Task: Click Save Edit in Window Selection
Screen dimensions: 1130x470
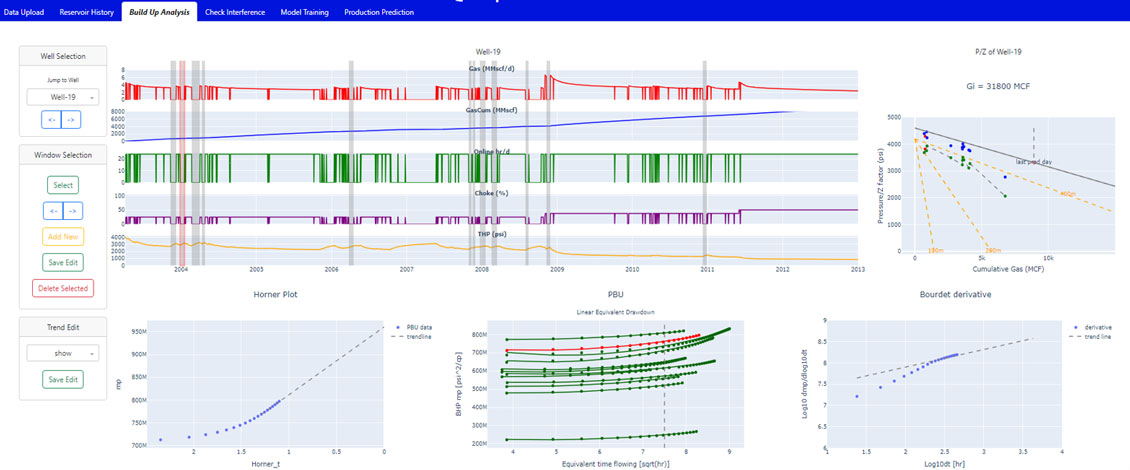Action: click(63, 262)
